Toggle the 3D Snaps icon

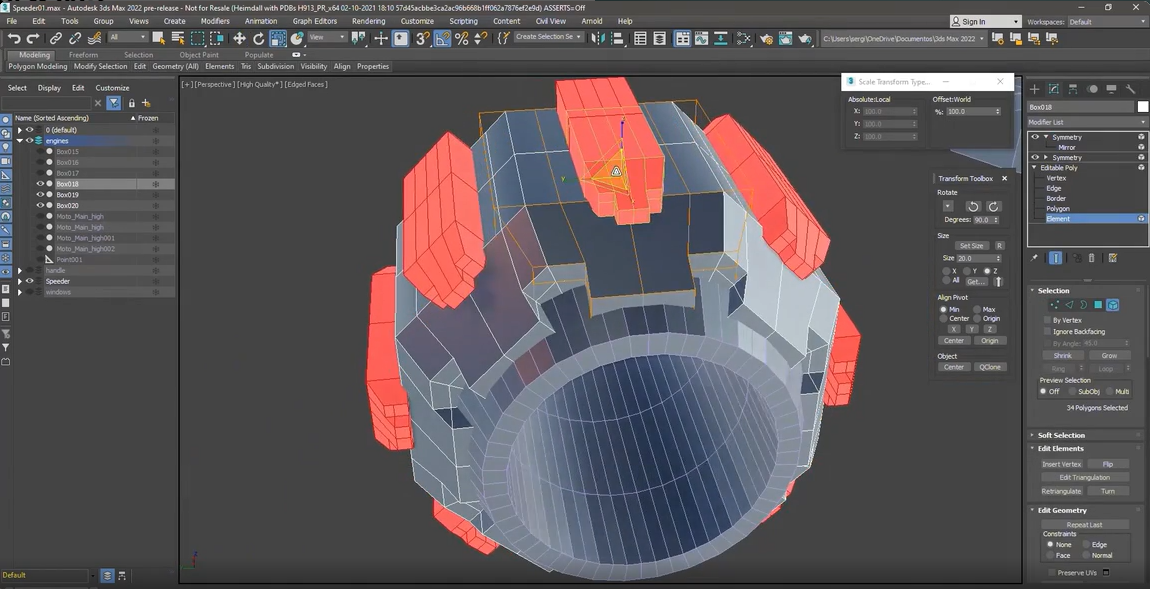423,39
